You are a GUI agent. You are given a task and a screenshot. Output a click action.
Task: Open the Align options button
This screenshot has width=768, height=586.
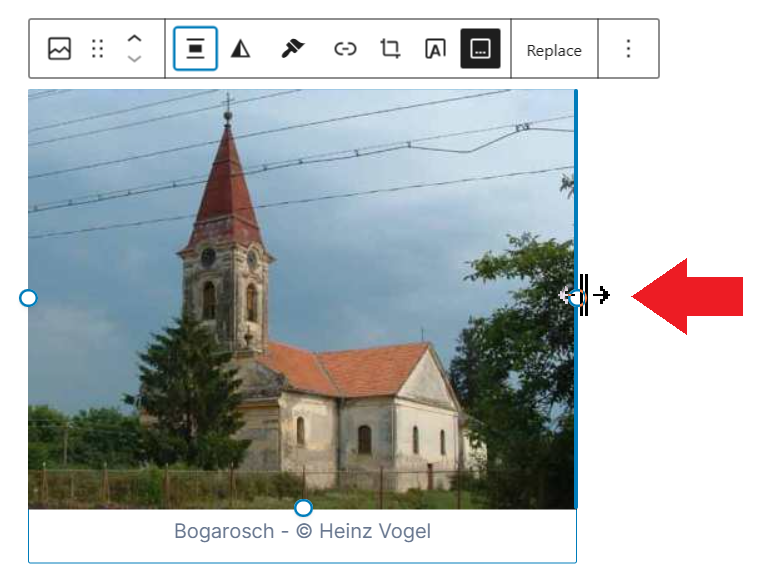click(x=195, y=49)
